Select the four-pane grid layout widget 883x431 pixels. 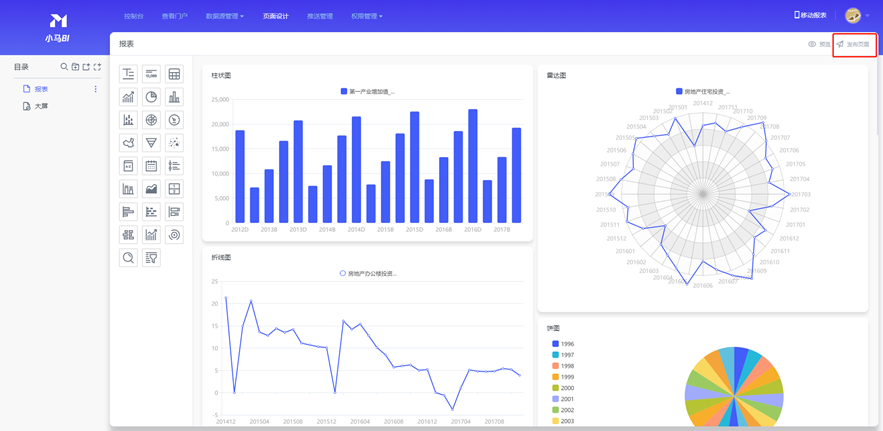[175, 189]
